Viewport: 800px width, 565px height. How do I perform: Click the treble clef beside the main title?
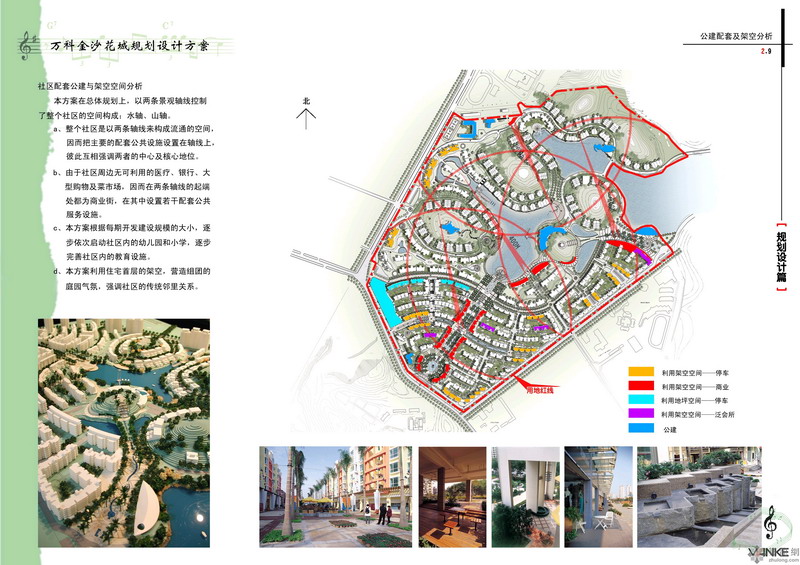point(27,46)
